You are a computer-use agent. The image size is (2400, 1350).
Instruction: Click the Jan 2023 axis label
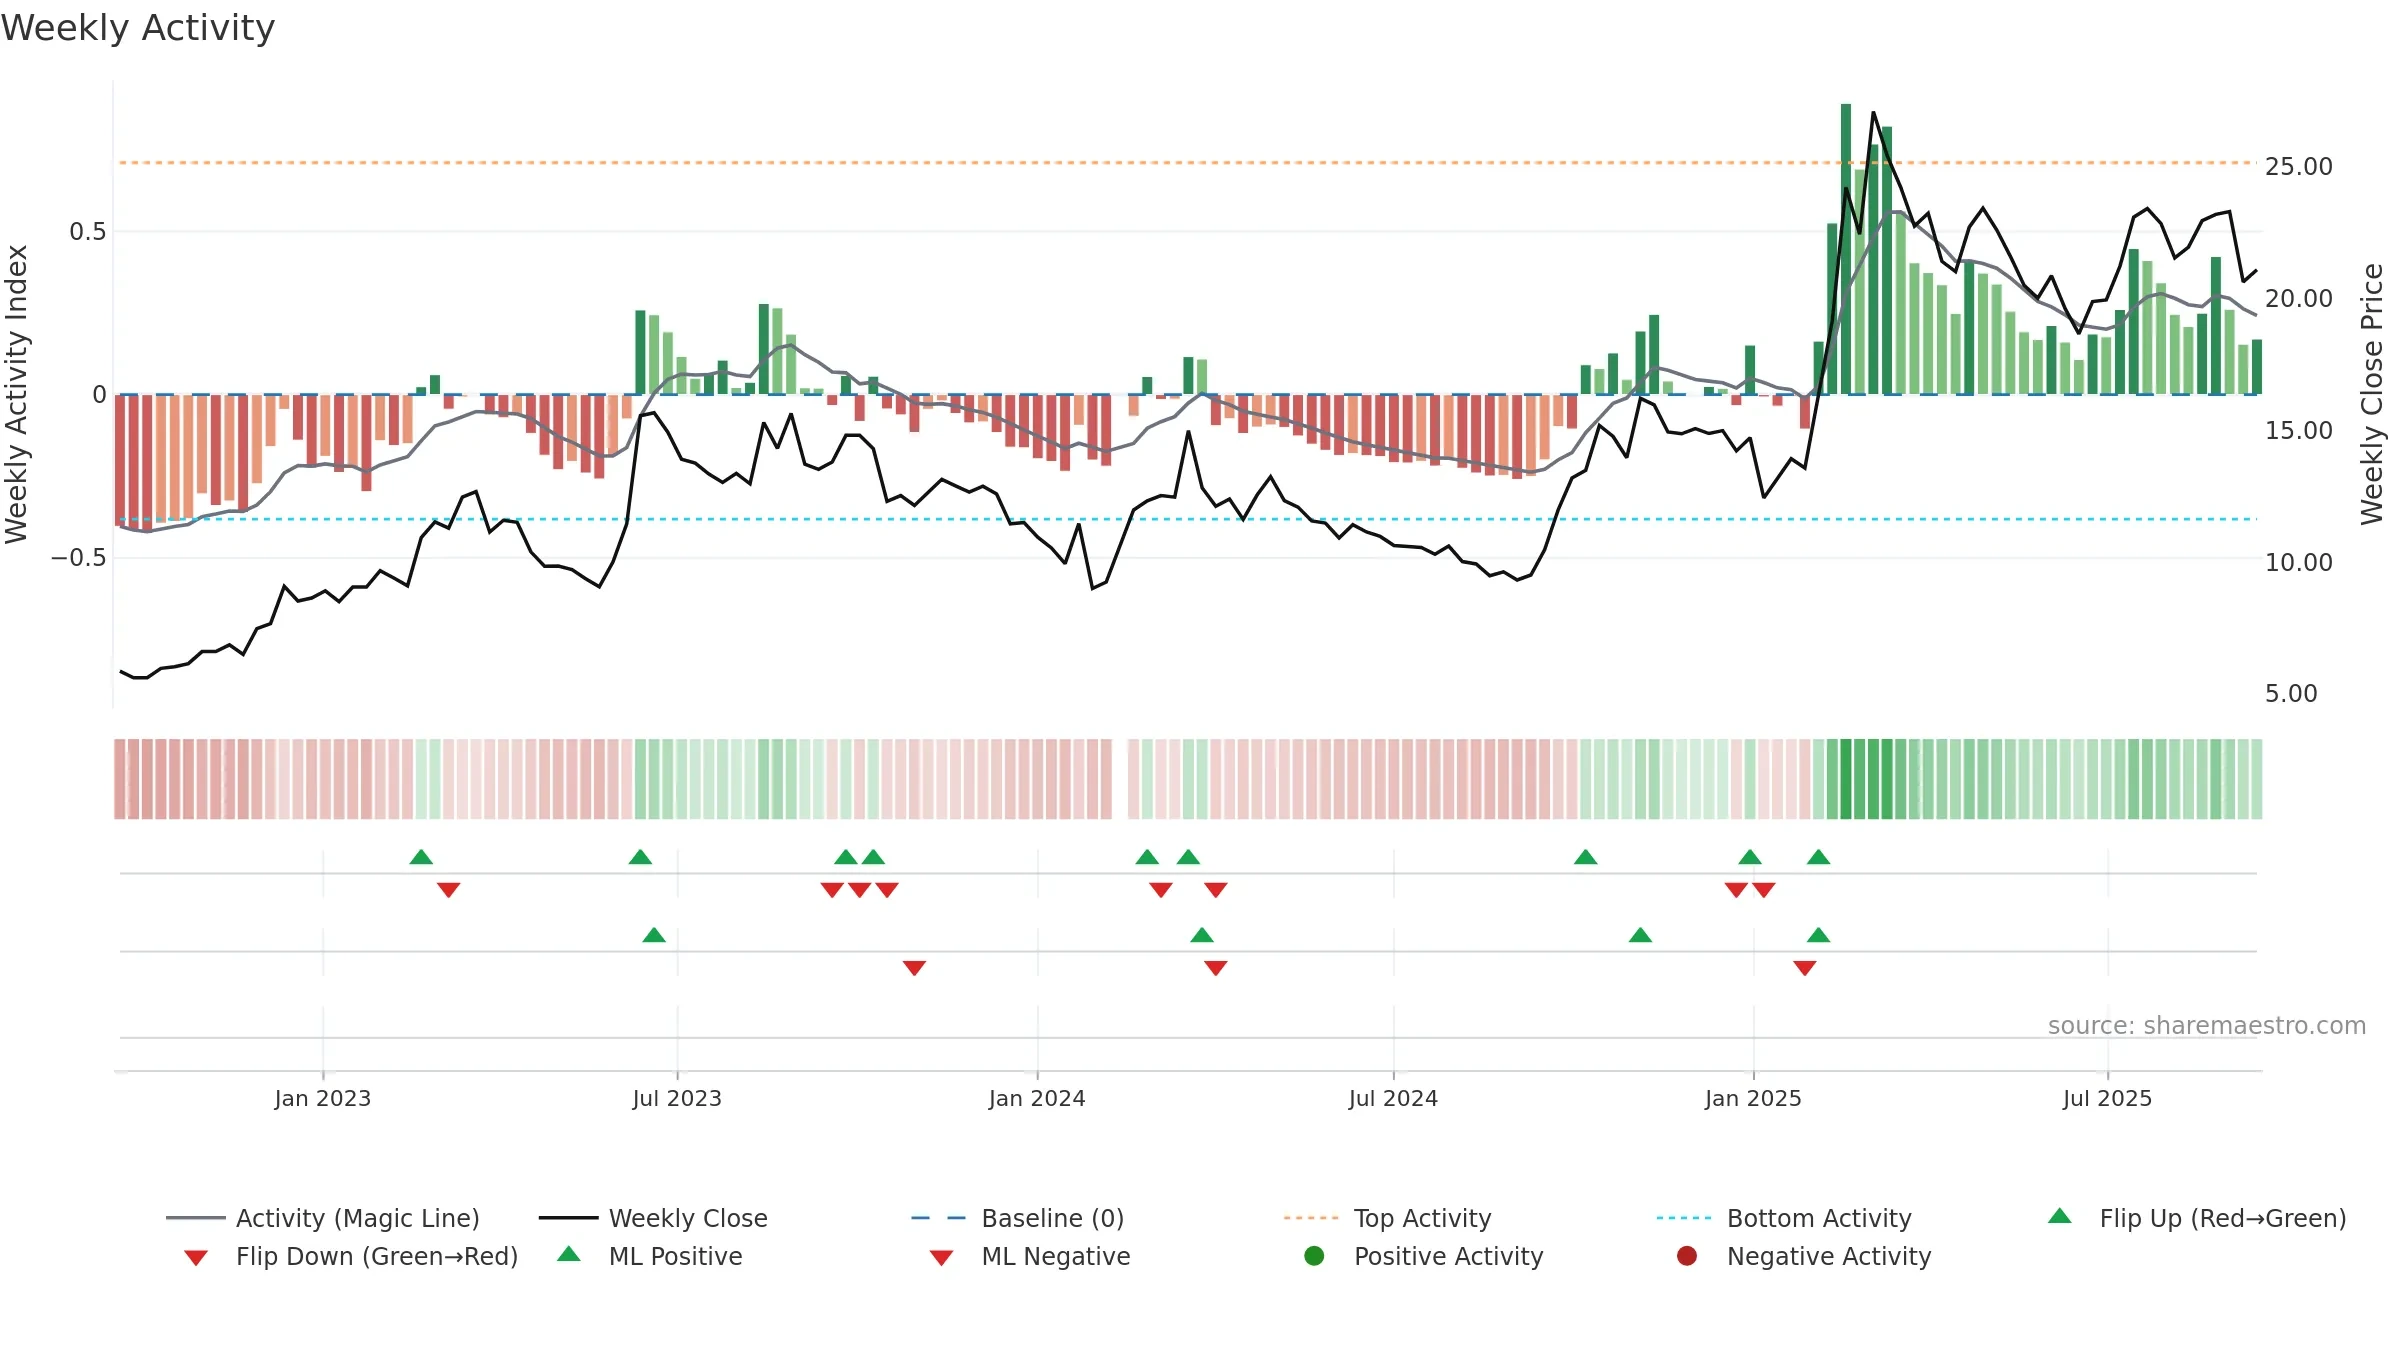[x=323, y=1098]
